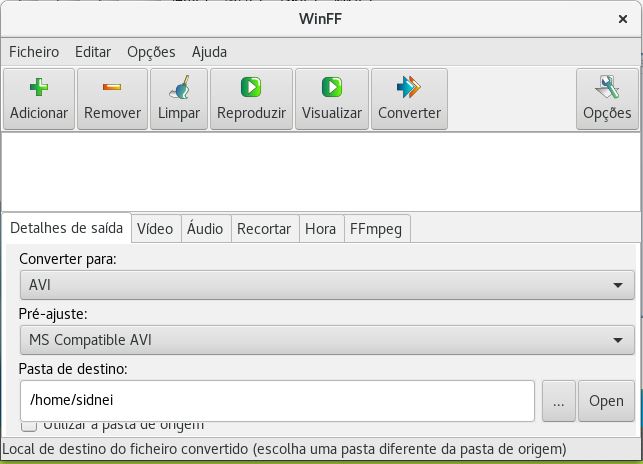Image resolution: width=643 pixels, height=464 pixels.
Task: Switch to the Recortar tab
Action: (x=264, y=229)
